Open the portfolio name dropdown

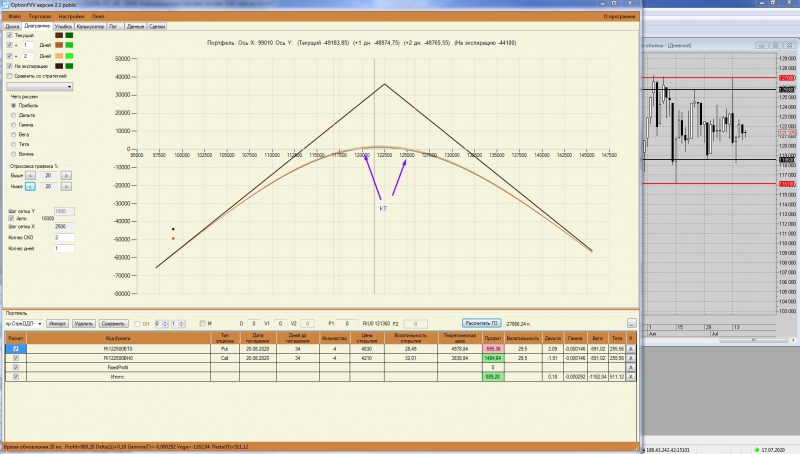[x=24, y=323]
